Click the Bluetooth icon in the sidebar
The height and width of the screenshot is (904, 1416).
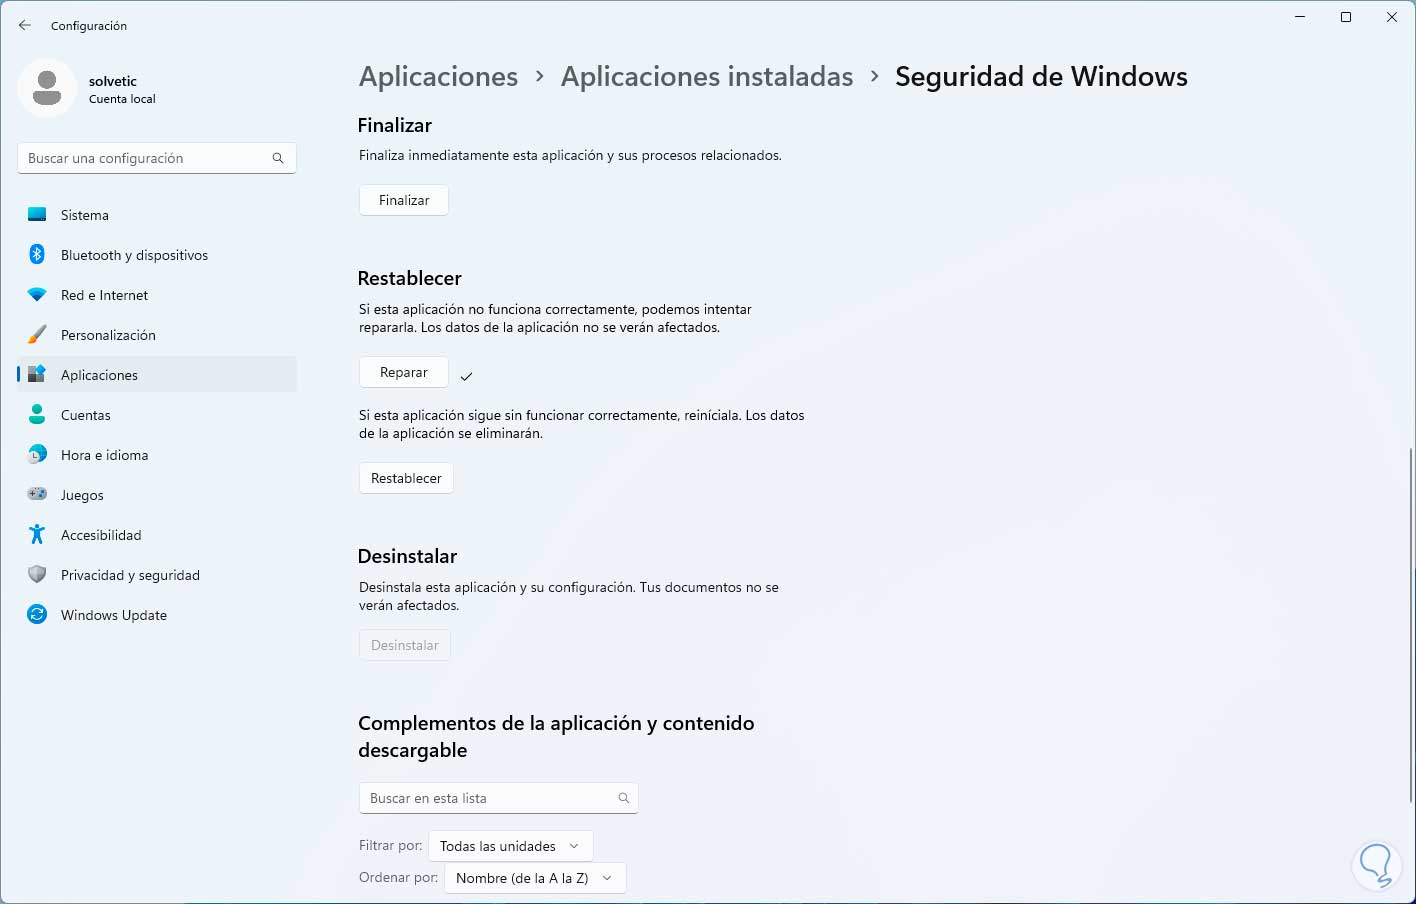(x=37, y=255)
